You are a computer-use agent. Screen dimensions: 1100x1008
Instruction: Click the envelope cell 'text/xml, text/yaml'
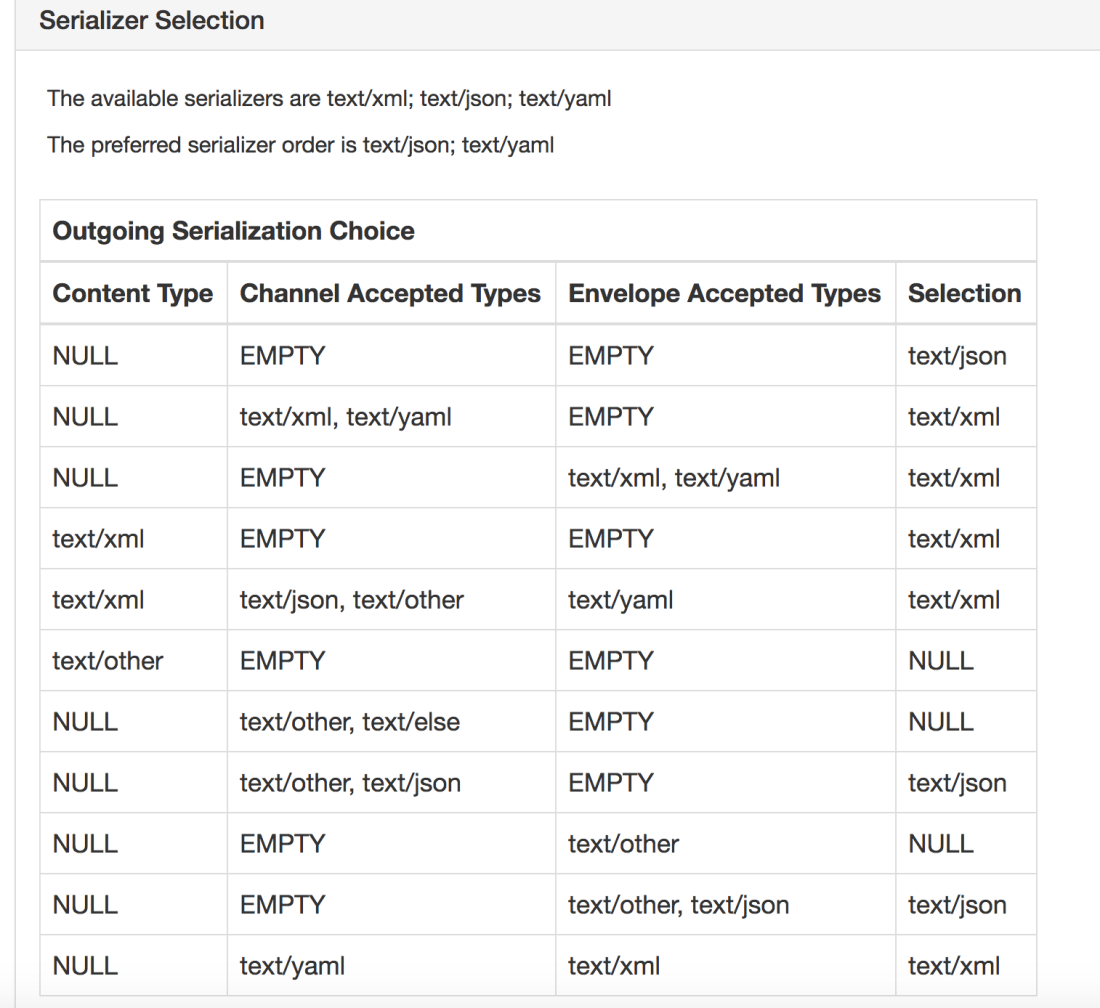[x=674, y=478]
